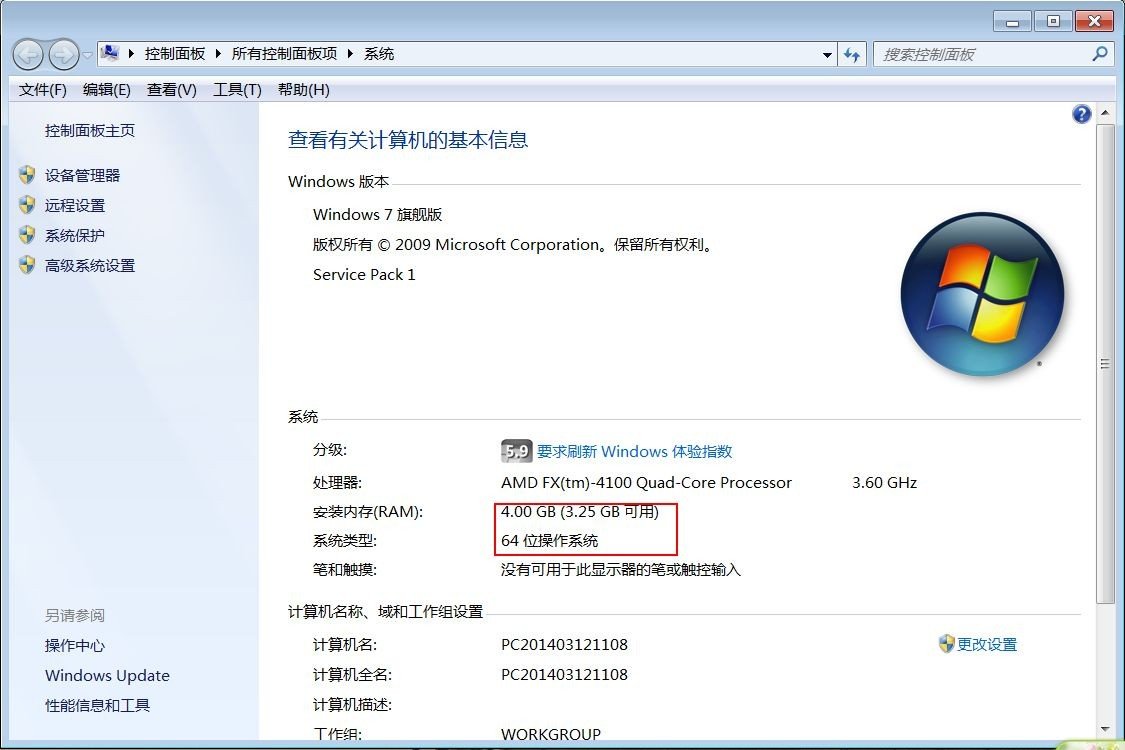Click the blue help question mark icon
This screenshot has width=1125, height=750.
pyautogui.click(x=1081, y=114)
